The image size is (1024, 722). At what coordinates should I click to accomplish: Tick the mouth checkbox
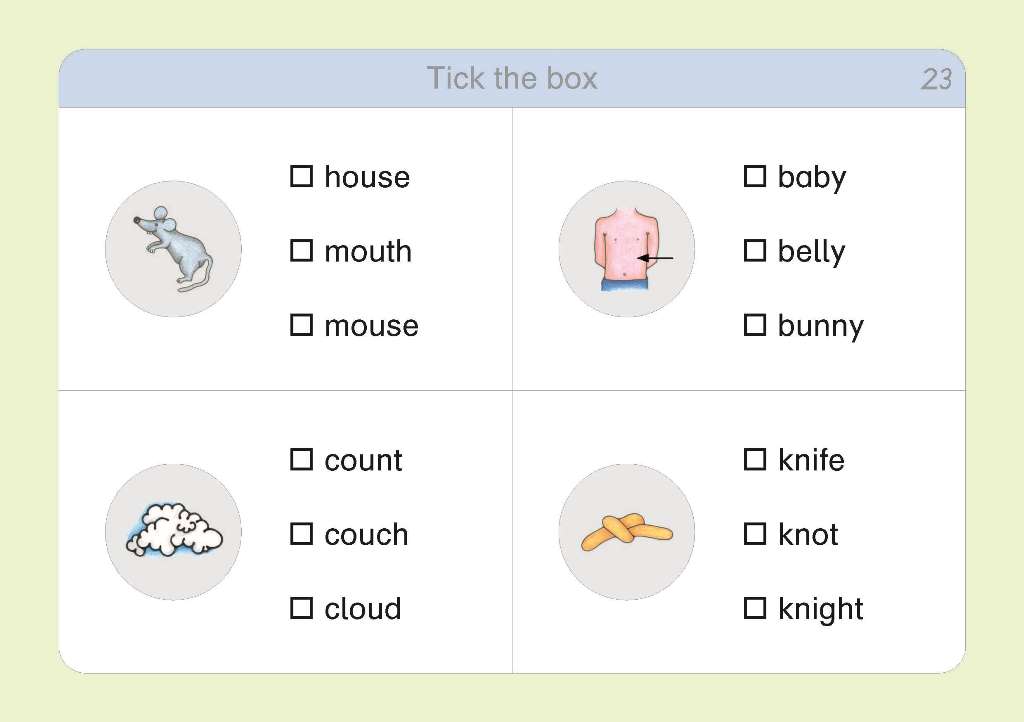click(x=301, y=251)
